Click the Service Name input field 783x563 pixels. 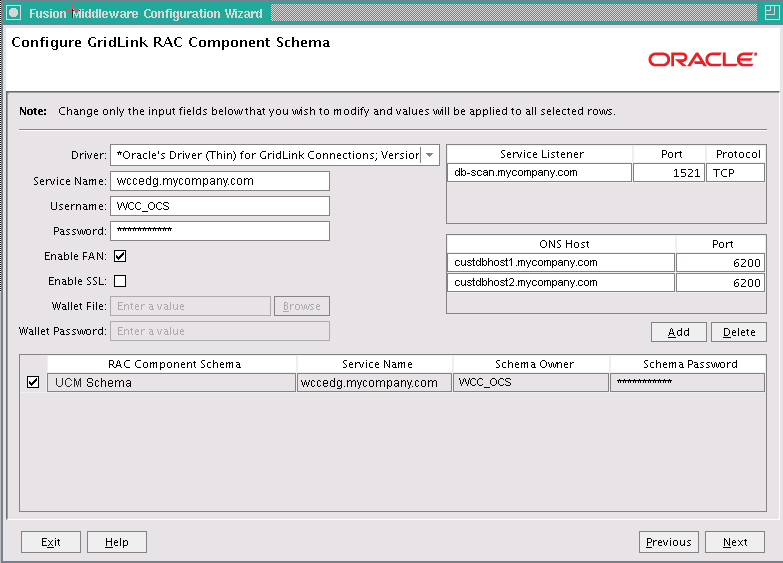[x=220, y=181]
